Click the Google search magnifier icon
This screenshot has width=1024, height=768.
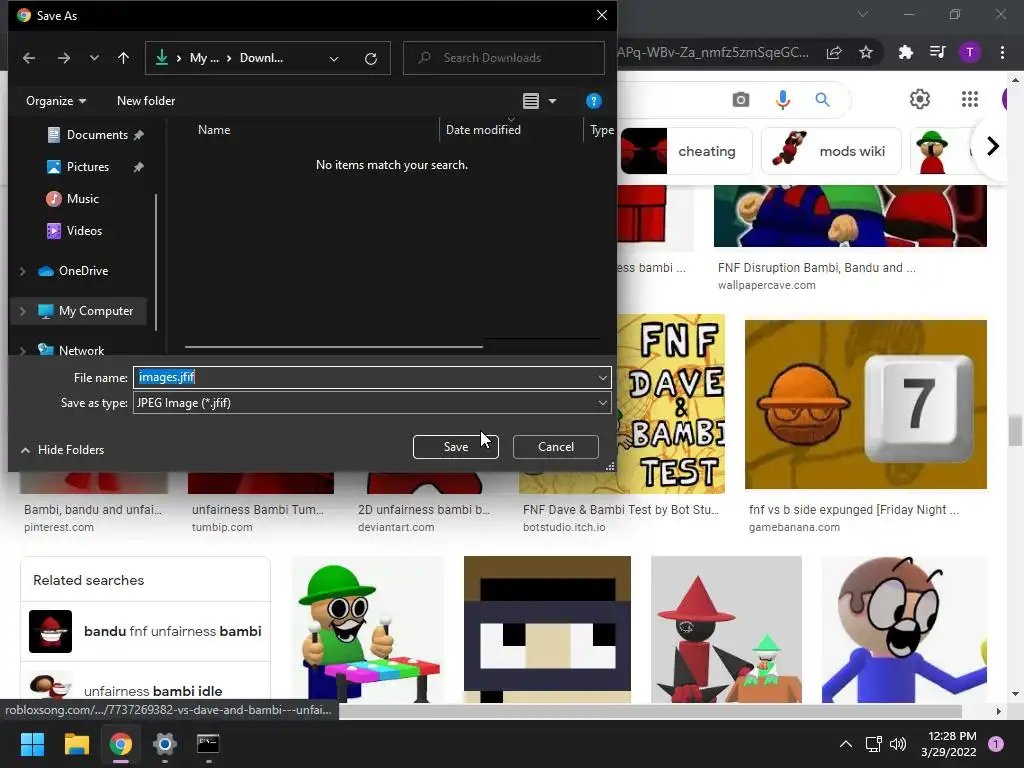point(822,99)
